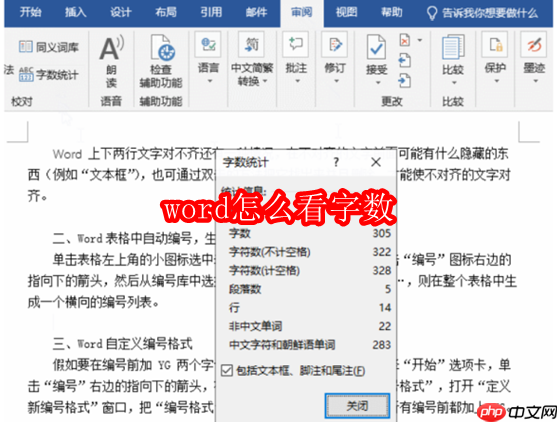558x422 pixels.
Task: Expand the 语言 dropdown arrow
Action: point(209,81)
